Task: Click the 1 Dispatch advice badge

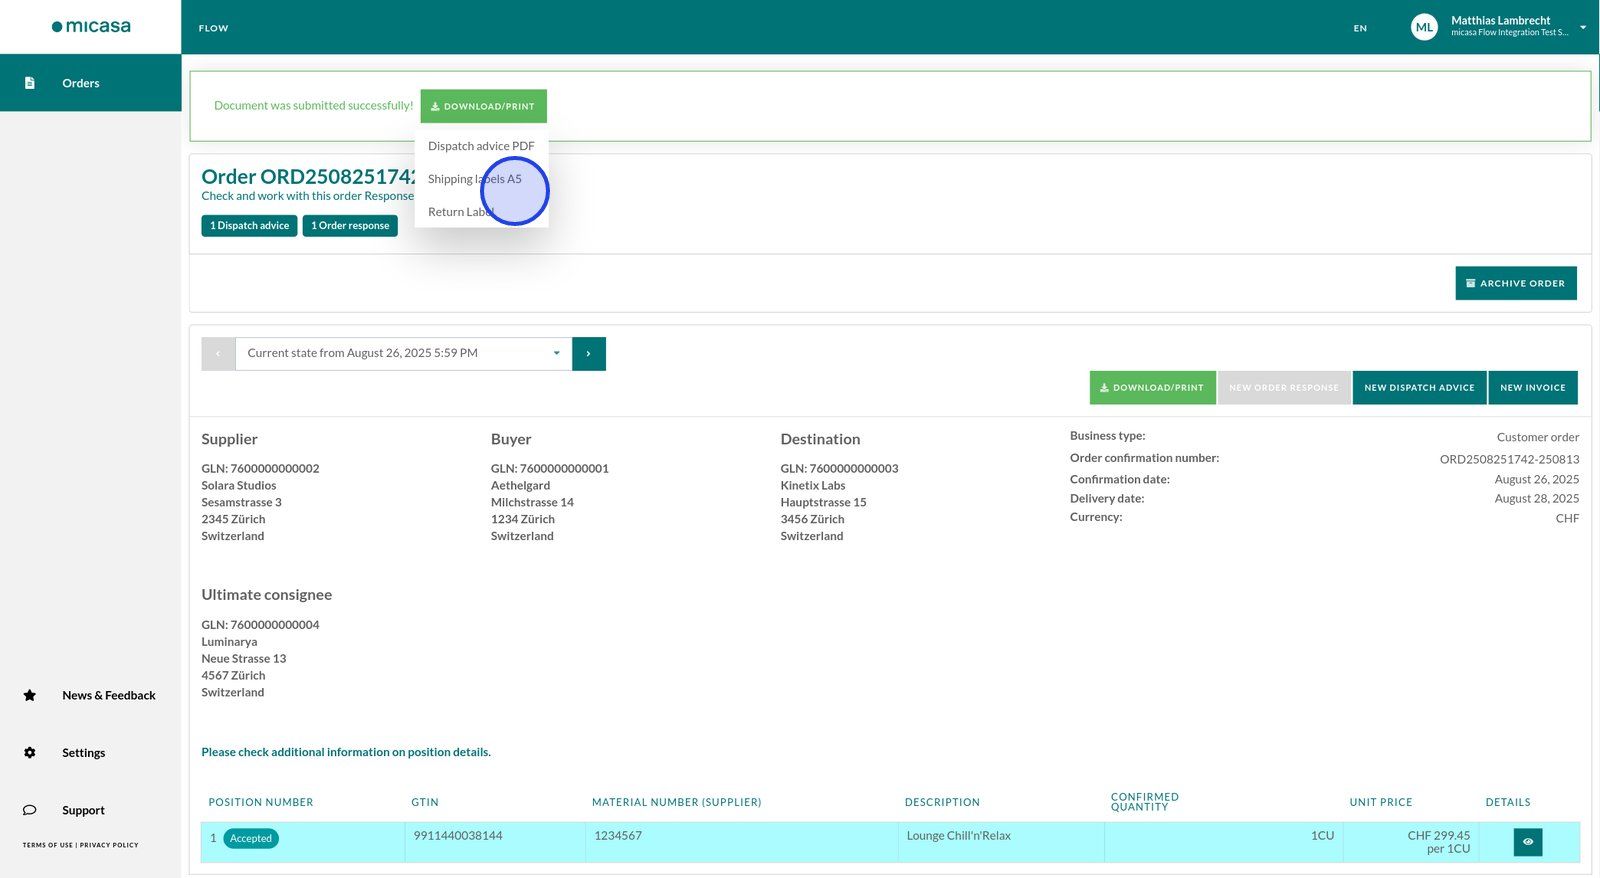Action: point(249,226)
